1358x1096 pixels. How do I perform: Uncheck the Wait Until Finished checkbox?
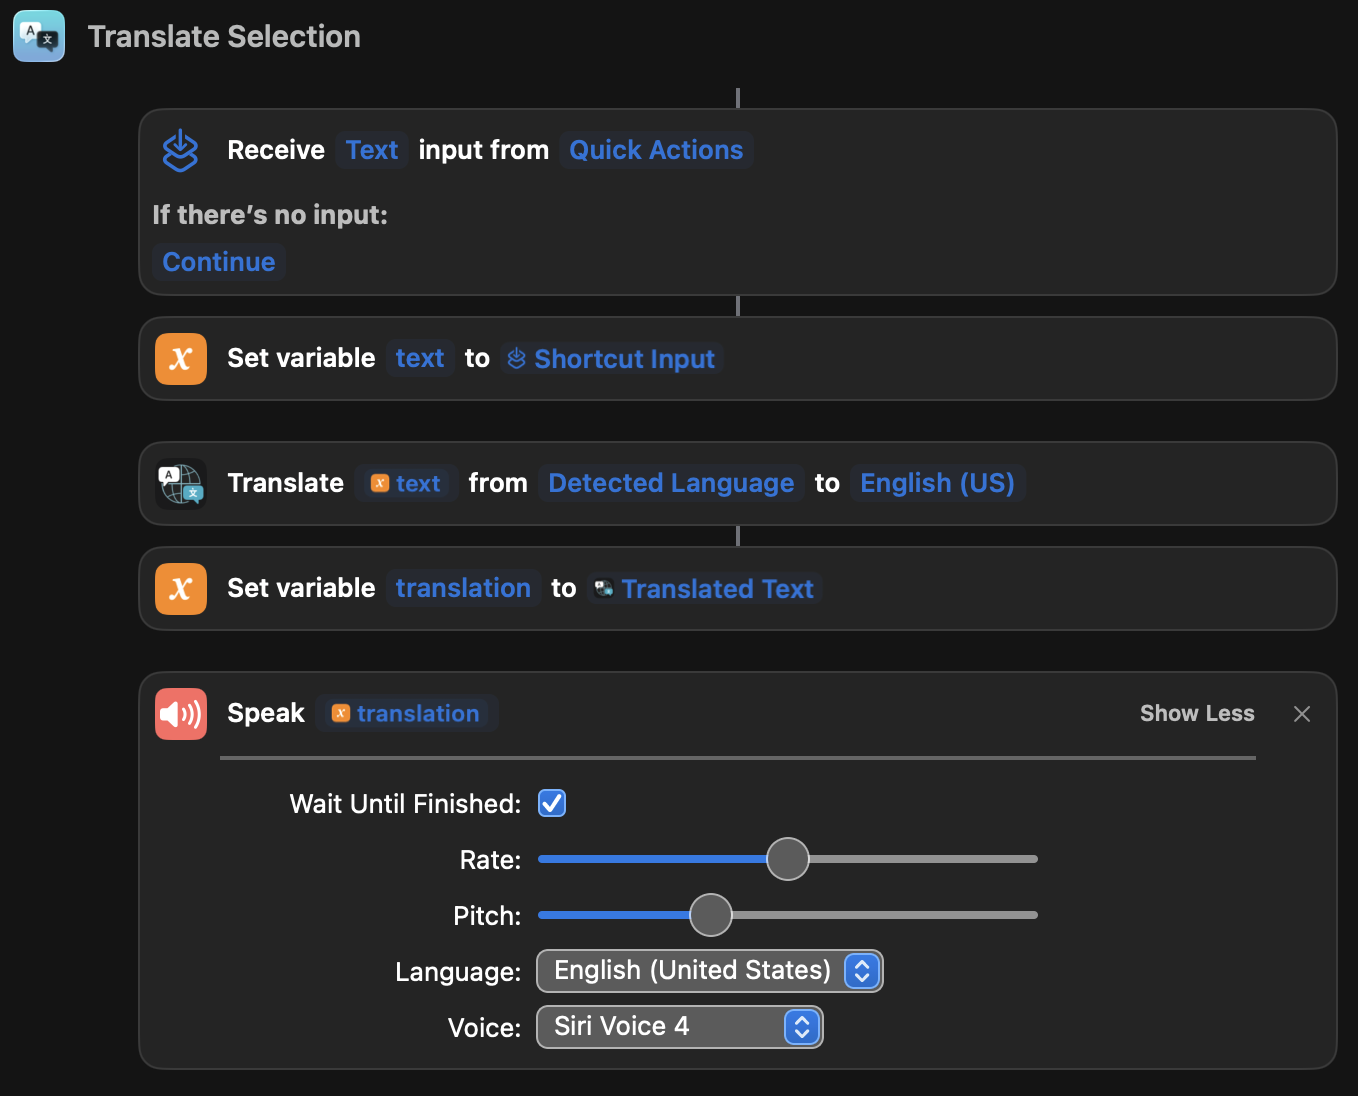[x=552, y=803]
